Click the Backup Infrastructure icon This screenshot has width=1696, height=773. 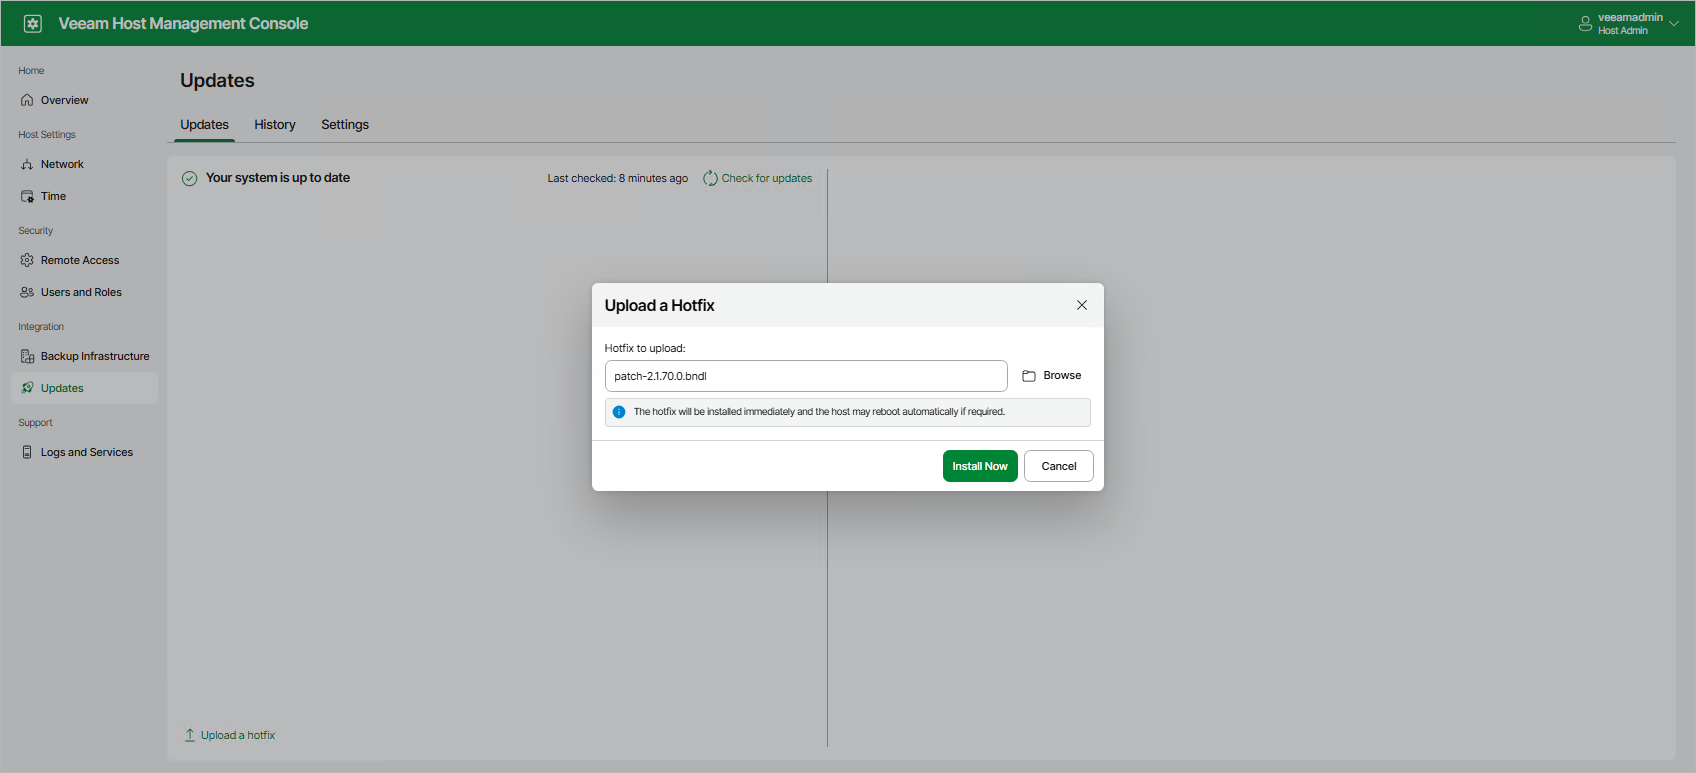pyautogui.click(x=27, y=356)
